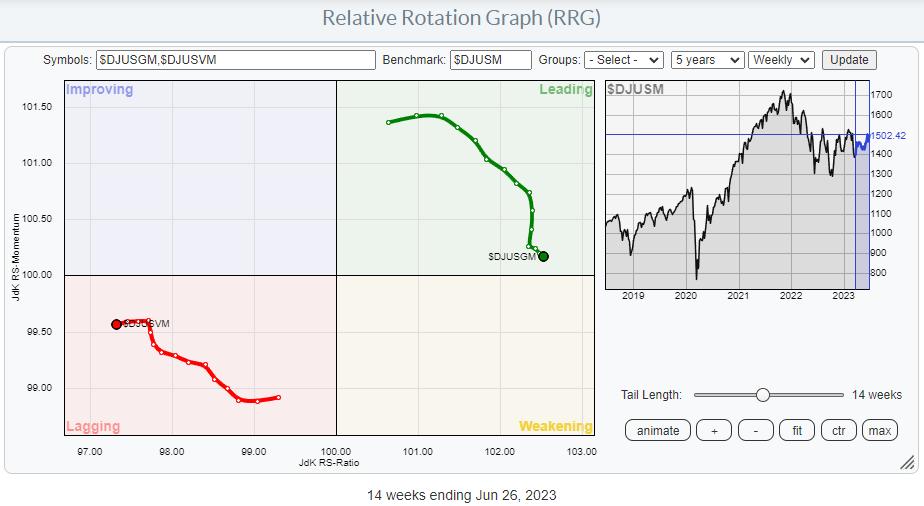The image size is (924, 506).
Task: Click the Improving quadrant label
Action: (99, 90)
